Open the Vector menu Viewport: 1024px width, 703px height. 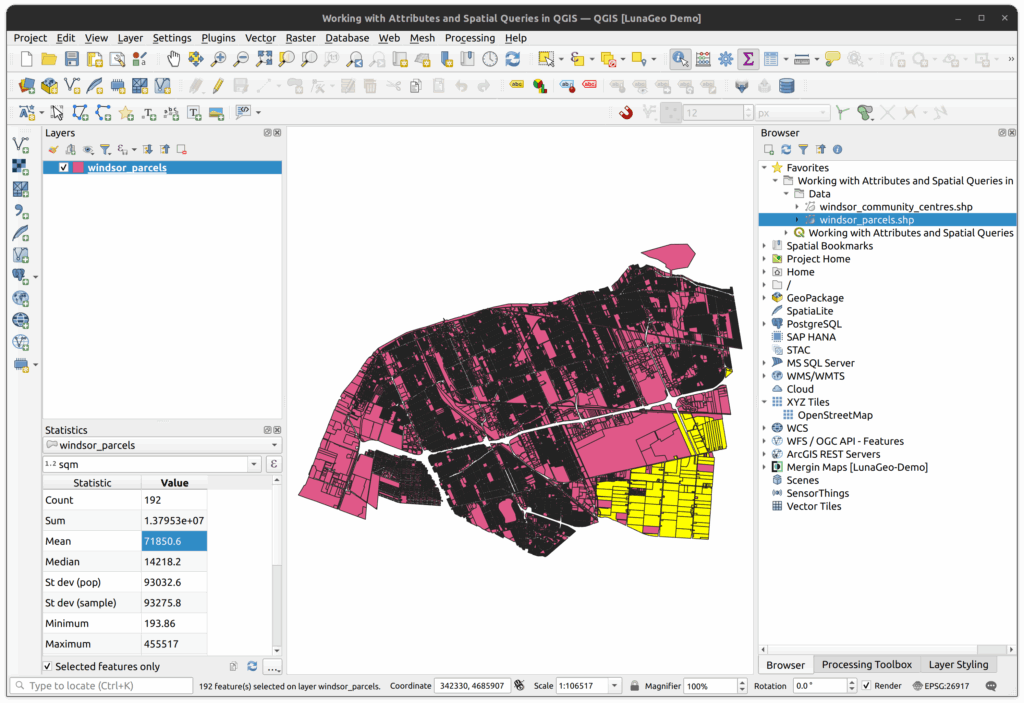tap(260, 38)
